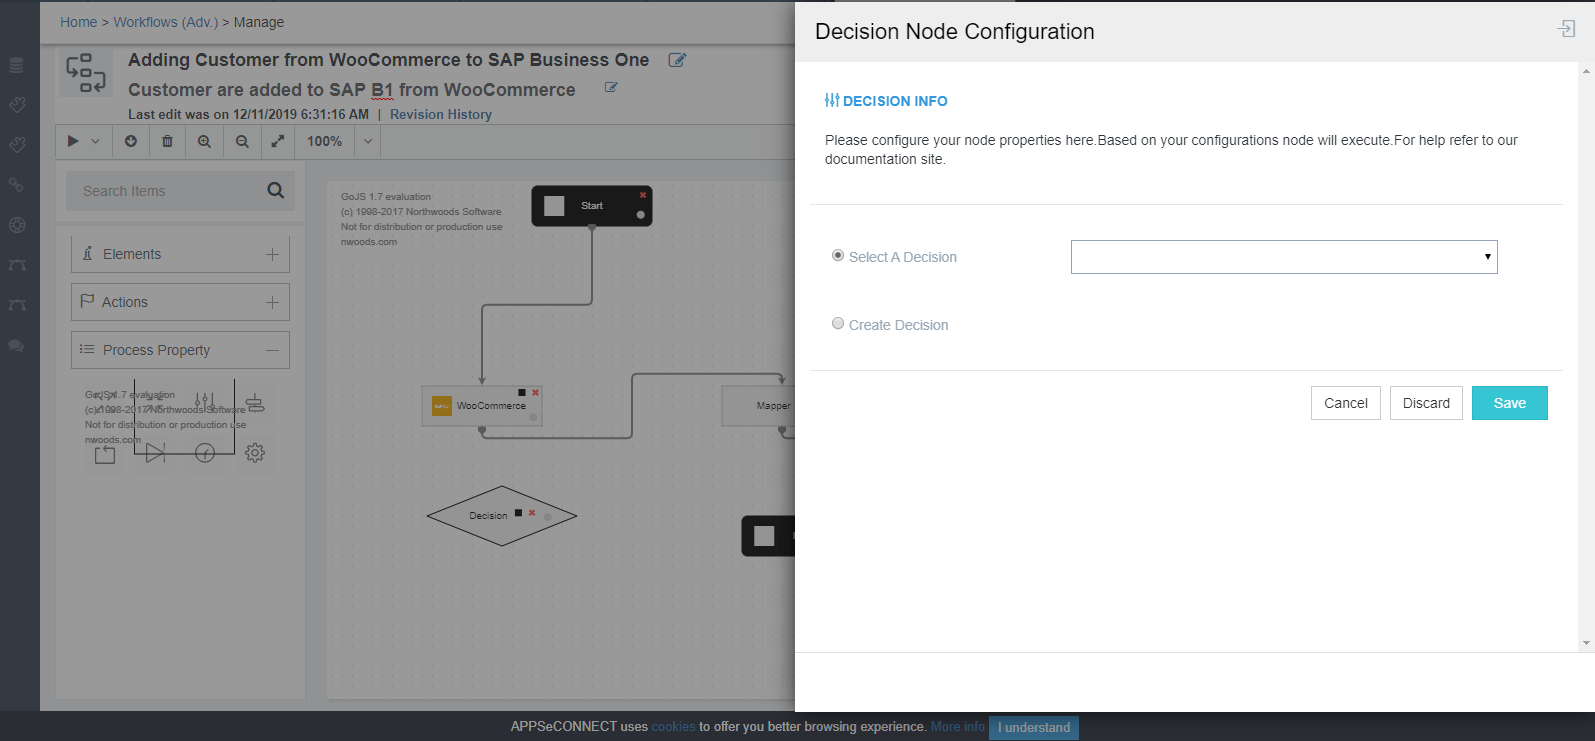Open the Select A Decision dropdown

pos(1284,257)
